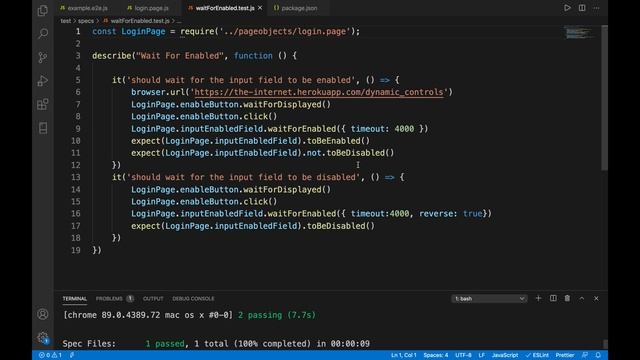Image resolution: width=640 pixels, height=360 pixels.
Task: Create a new terminal with plus icon
Action: pyautogui.click(x=538, y=298)
